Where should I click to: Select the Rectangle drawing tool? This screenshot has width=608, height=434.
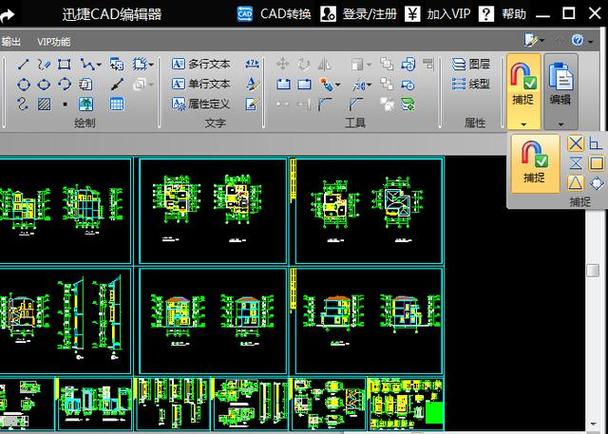[65, 64]
